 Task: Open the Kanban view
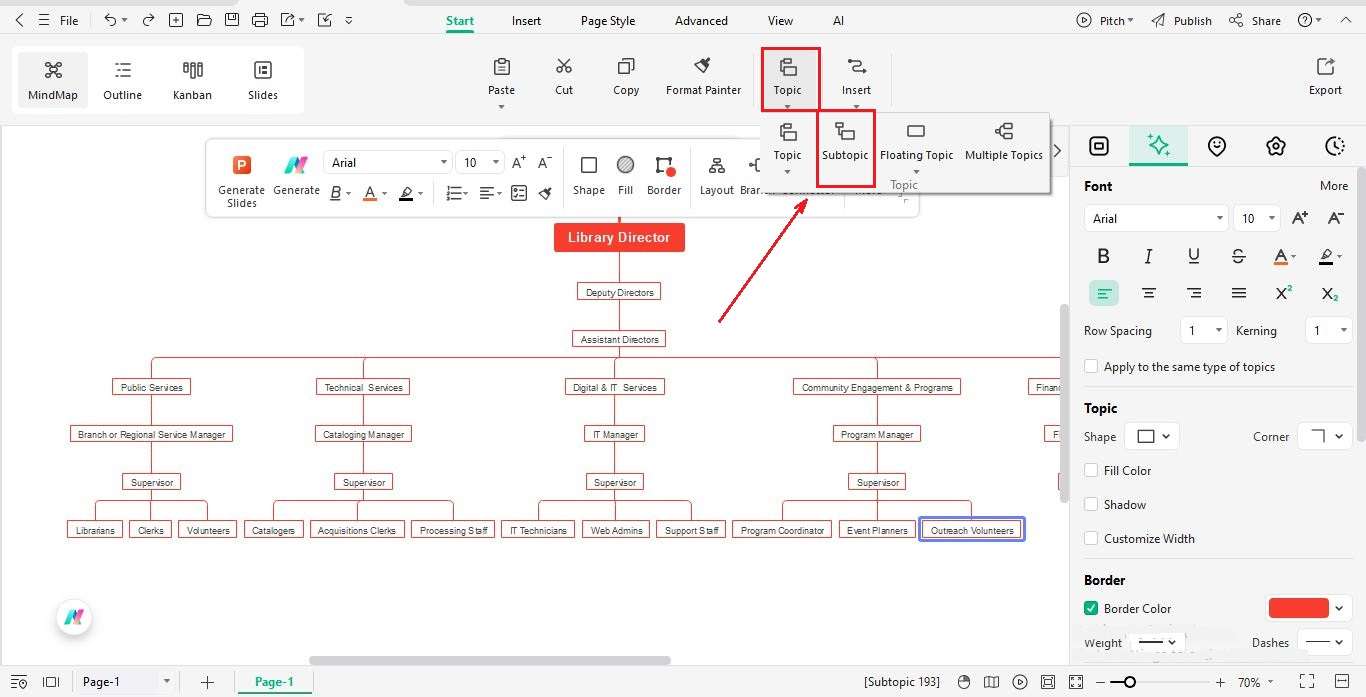click(x=192, y=79)
